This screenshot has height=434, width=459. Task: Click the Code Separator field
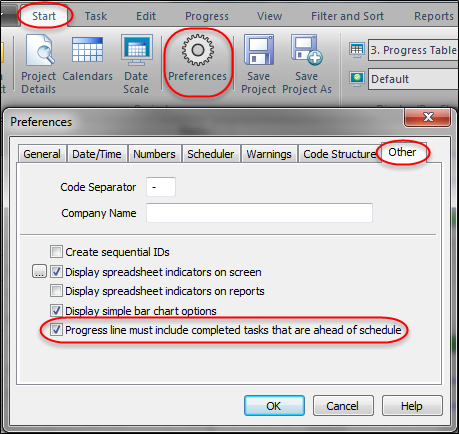pos(161,187)
